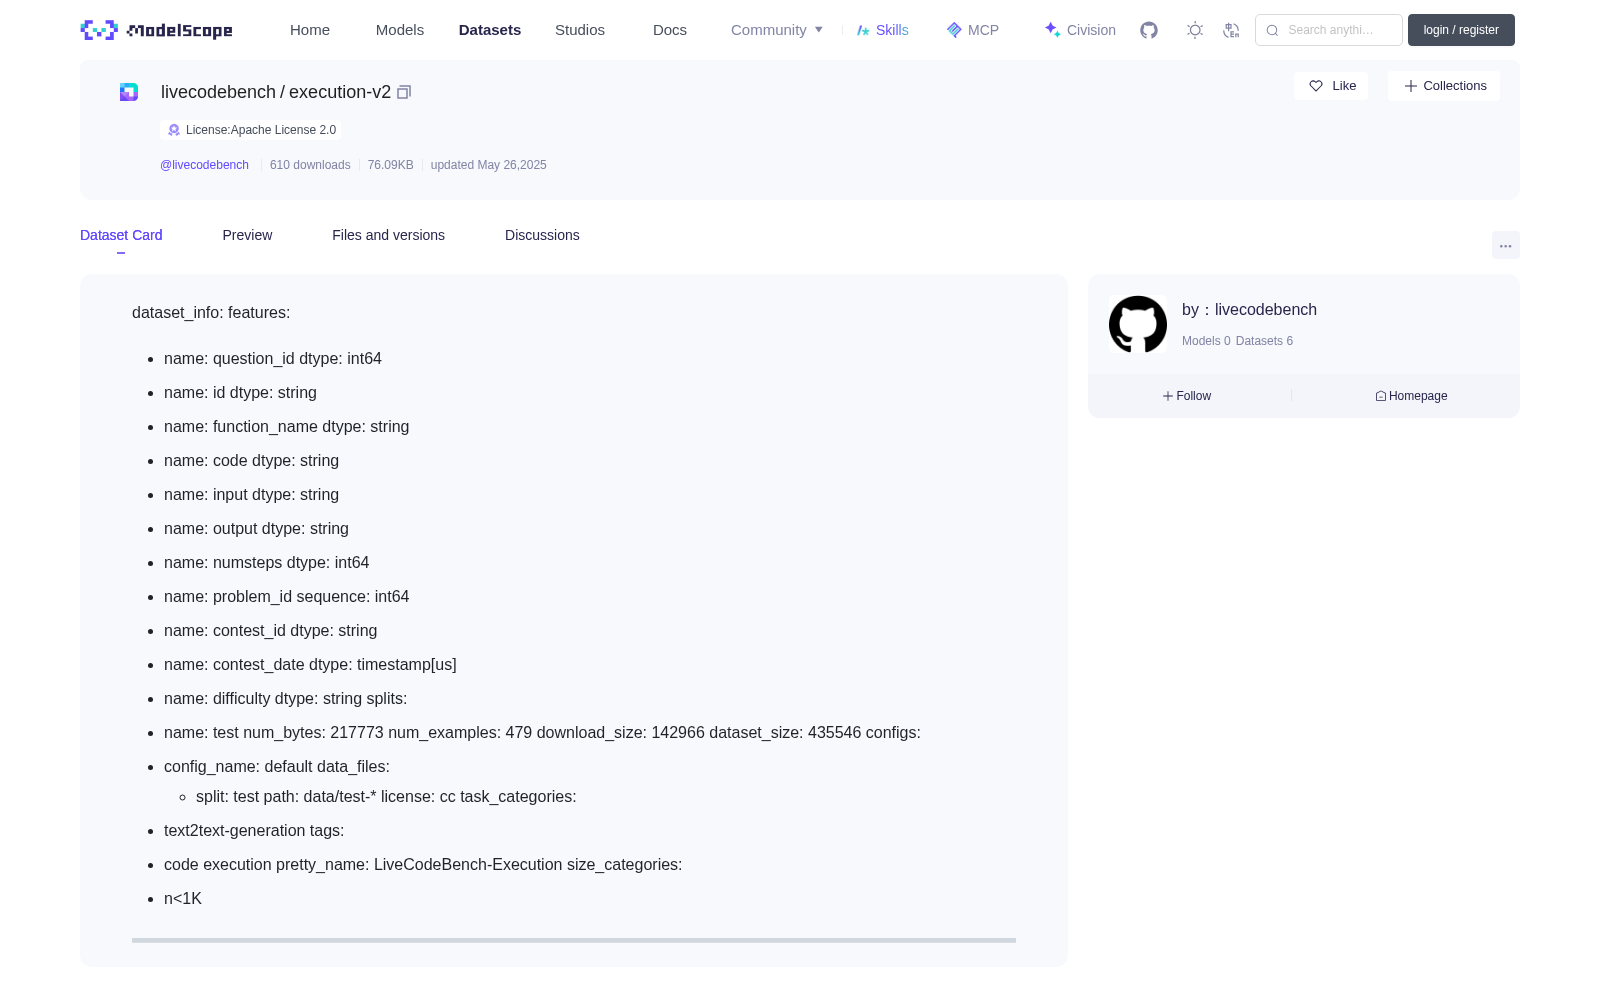This screenshot has width=1600, height=1000.
Task: Click 'config_name: default data_files:' row
Action: [x=277, y=767]
